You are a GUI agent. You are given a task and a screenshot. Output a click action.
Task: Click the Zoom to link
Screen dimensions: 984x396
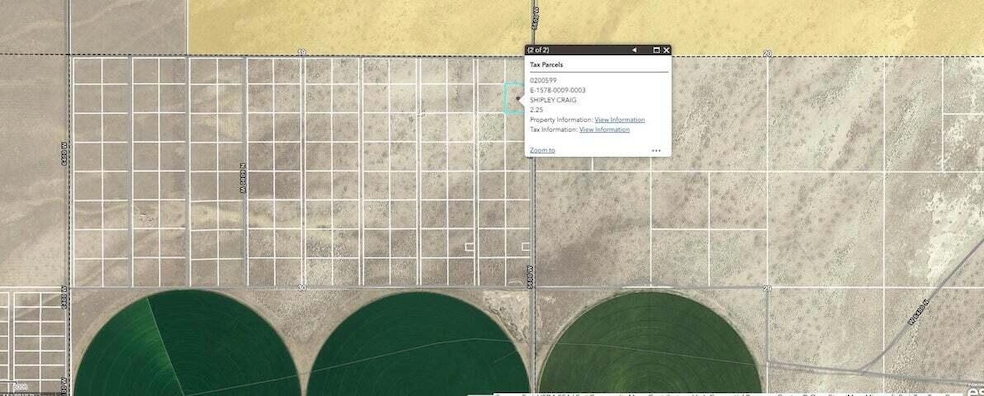click(x=542, y=150)
